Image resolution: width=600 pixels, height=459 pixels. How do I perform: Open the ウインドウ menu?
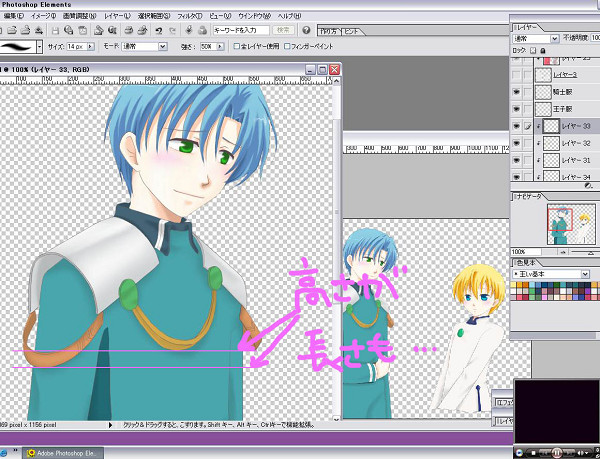[254, 16]
